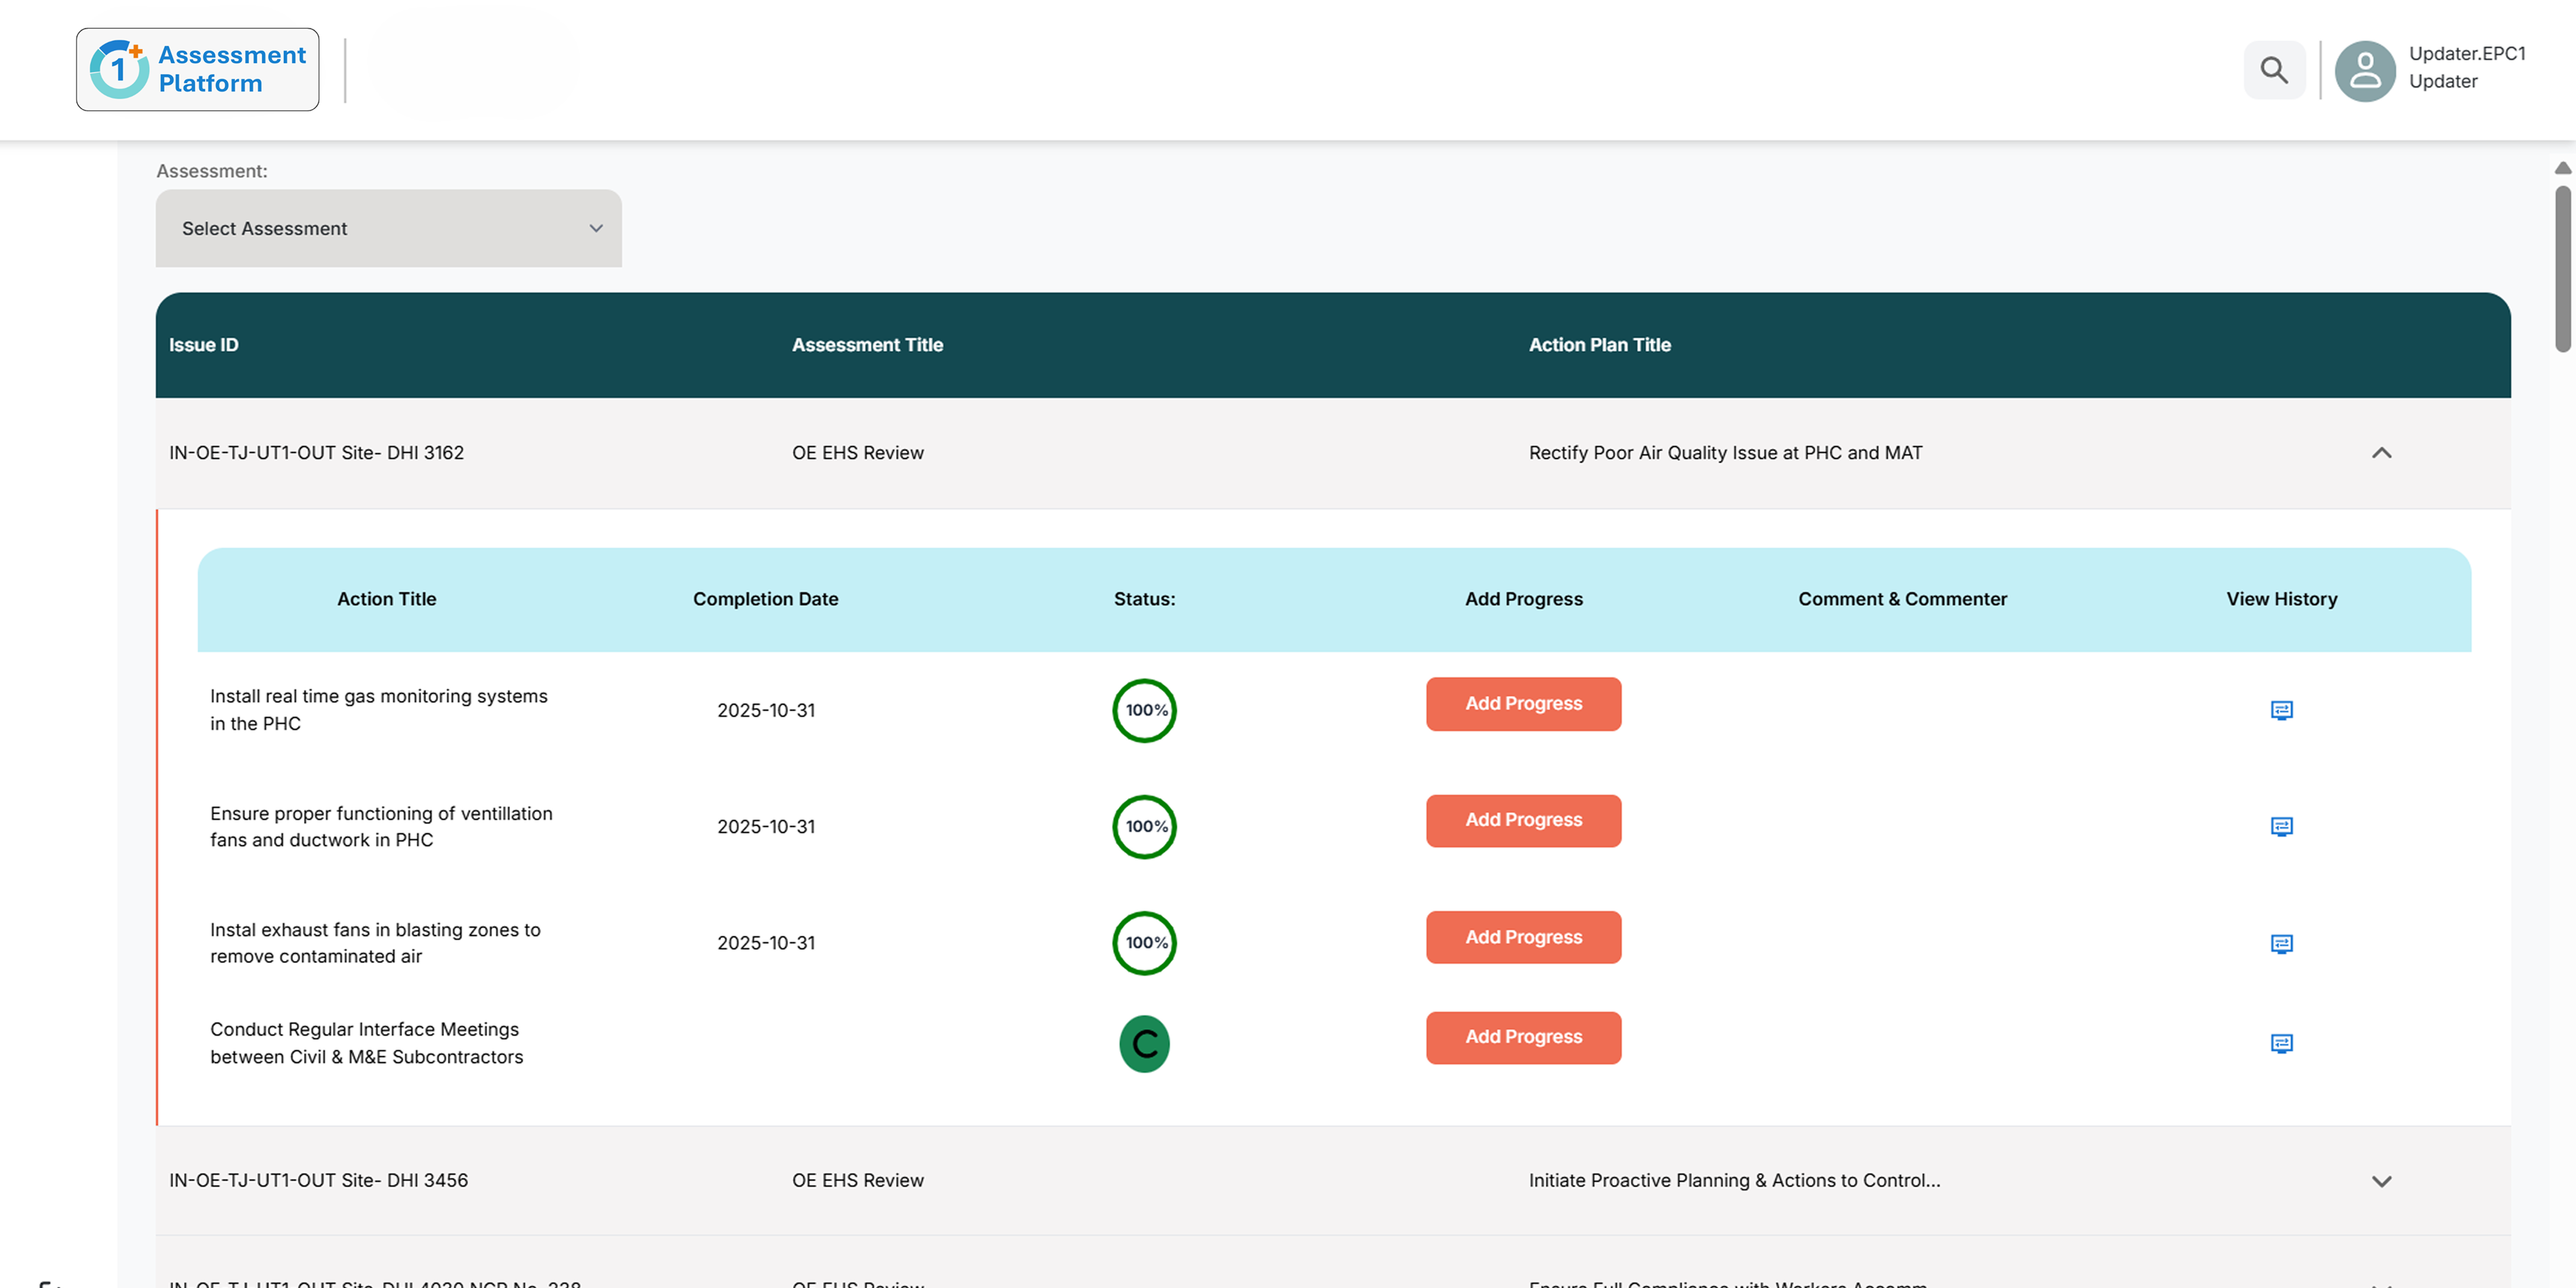
Task: Click 100% status circle for gas monitoring
Action: point(1144,710)
